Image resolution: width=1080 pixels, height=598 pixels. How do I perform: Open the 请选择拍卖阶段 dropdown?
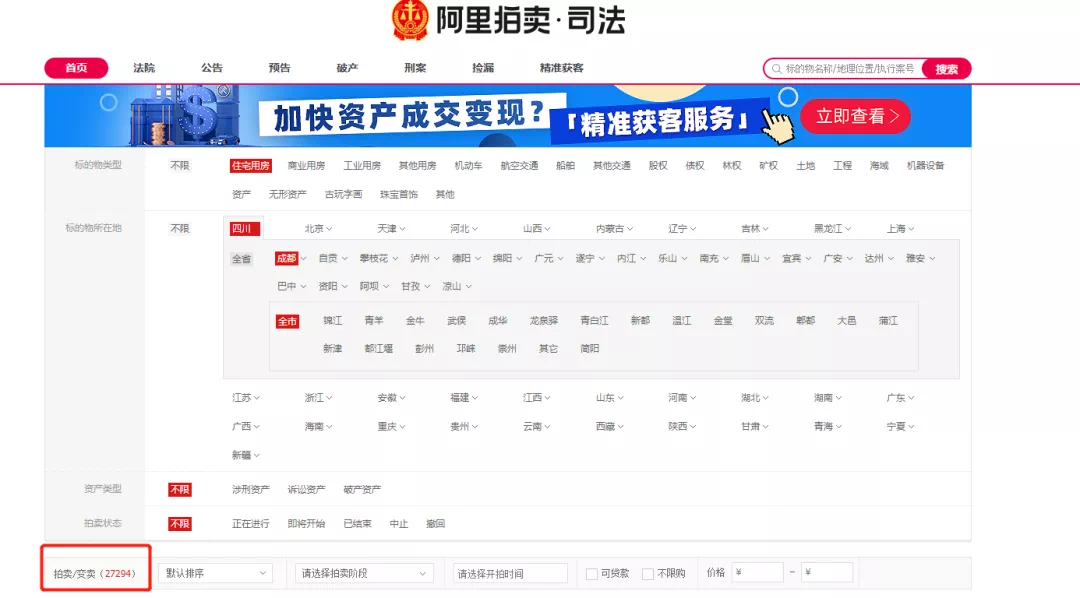coord(364,573)
